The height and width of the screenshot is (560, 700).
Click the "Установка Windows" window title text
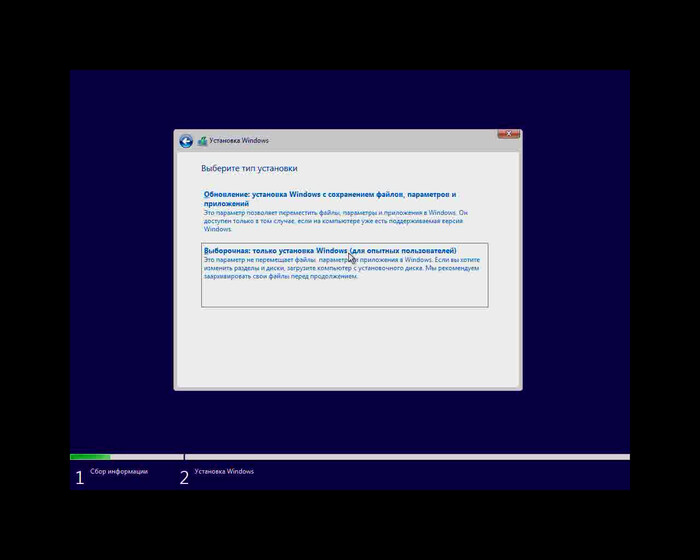(x=239, y=141)
